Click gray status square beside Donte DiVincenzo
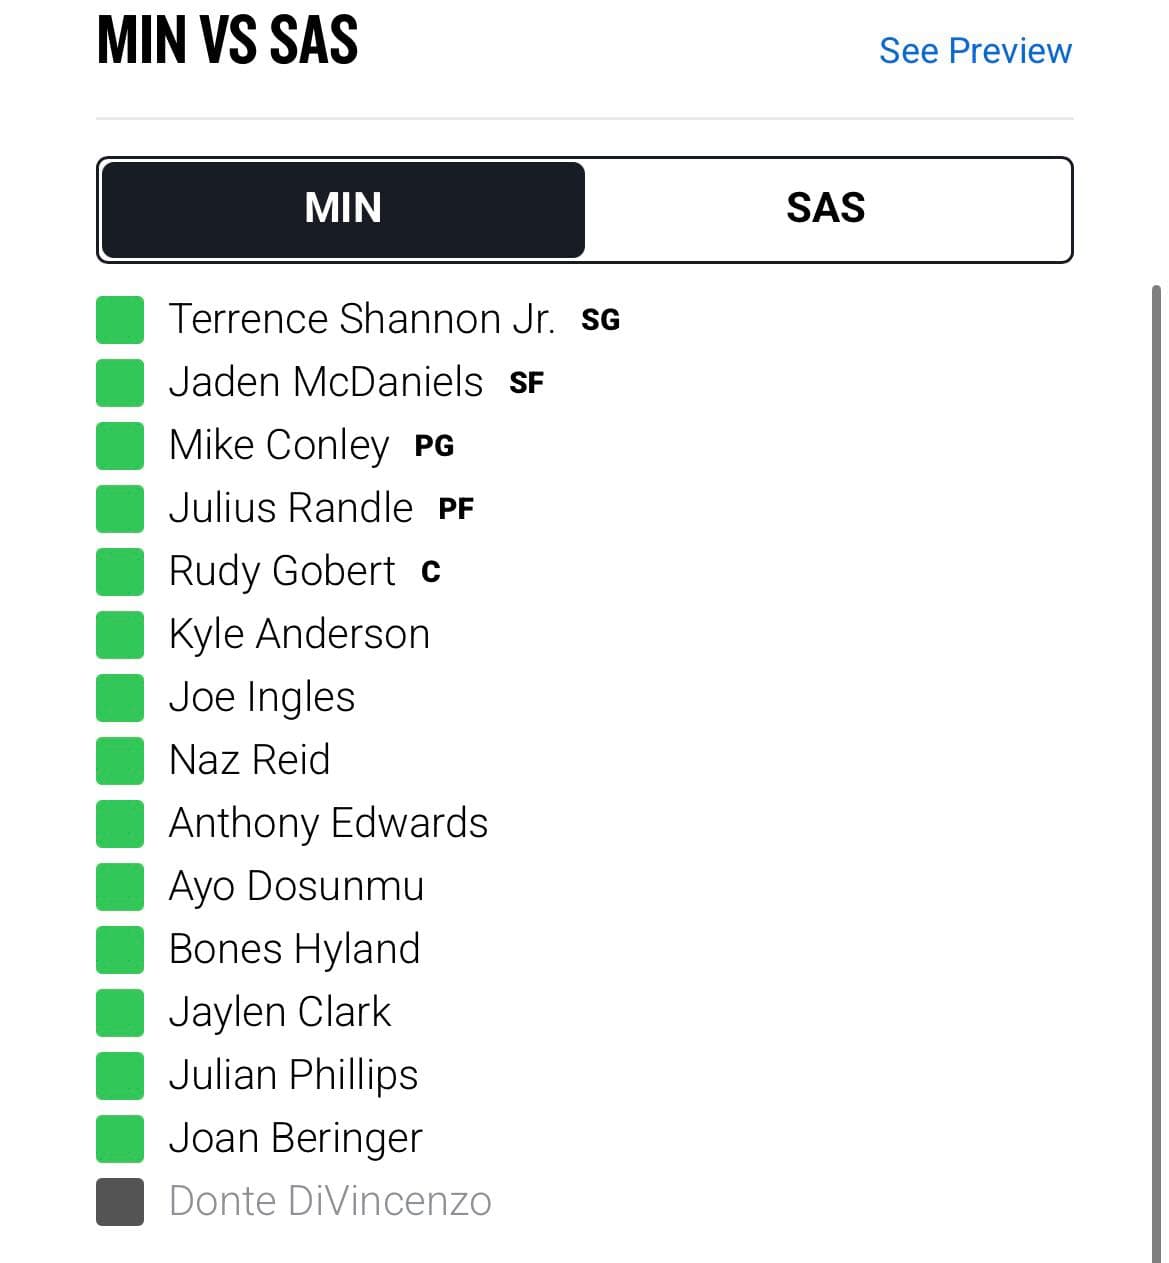The width and height of the screenshot is (1169, 1263). (x=120, y=1201)
